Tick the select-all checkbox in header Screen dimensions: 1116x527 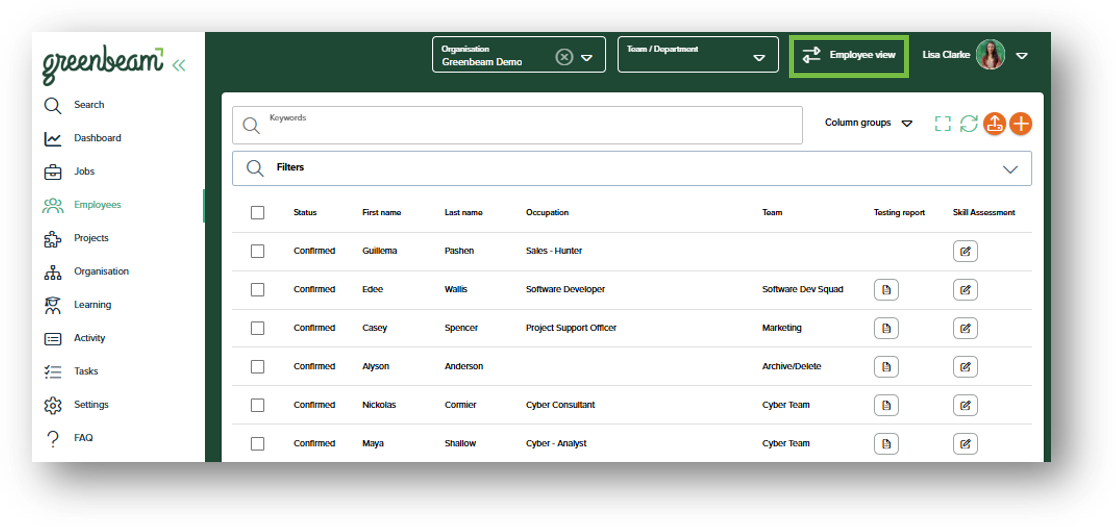click(258, 213)
